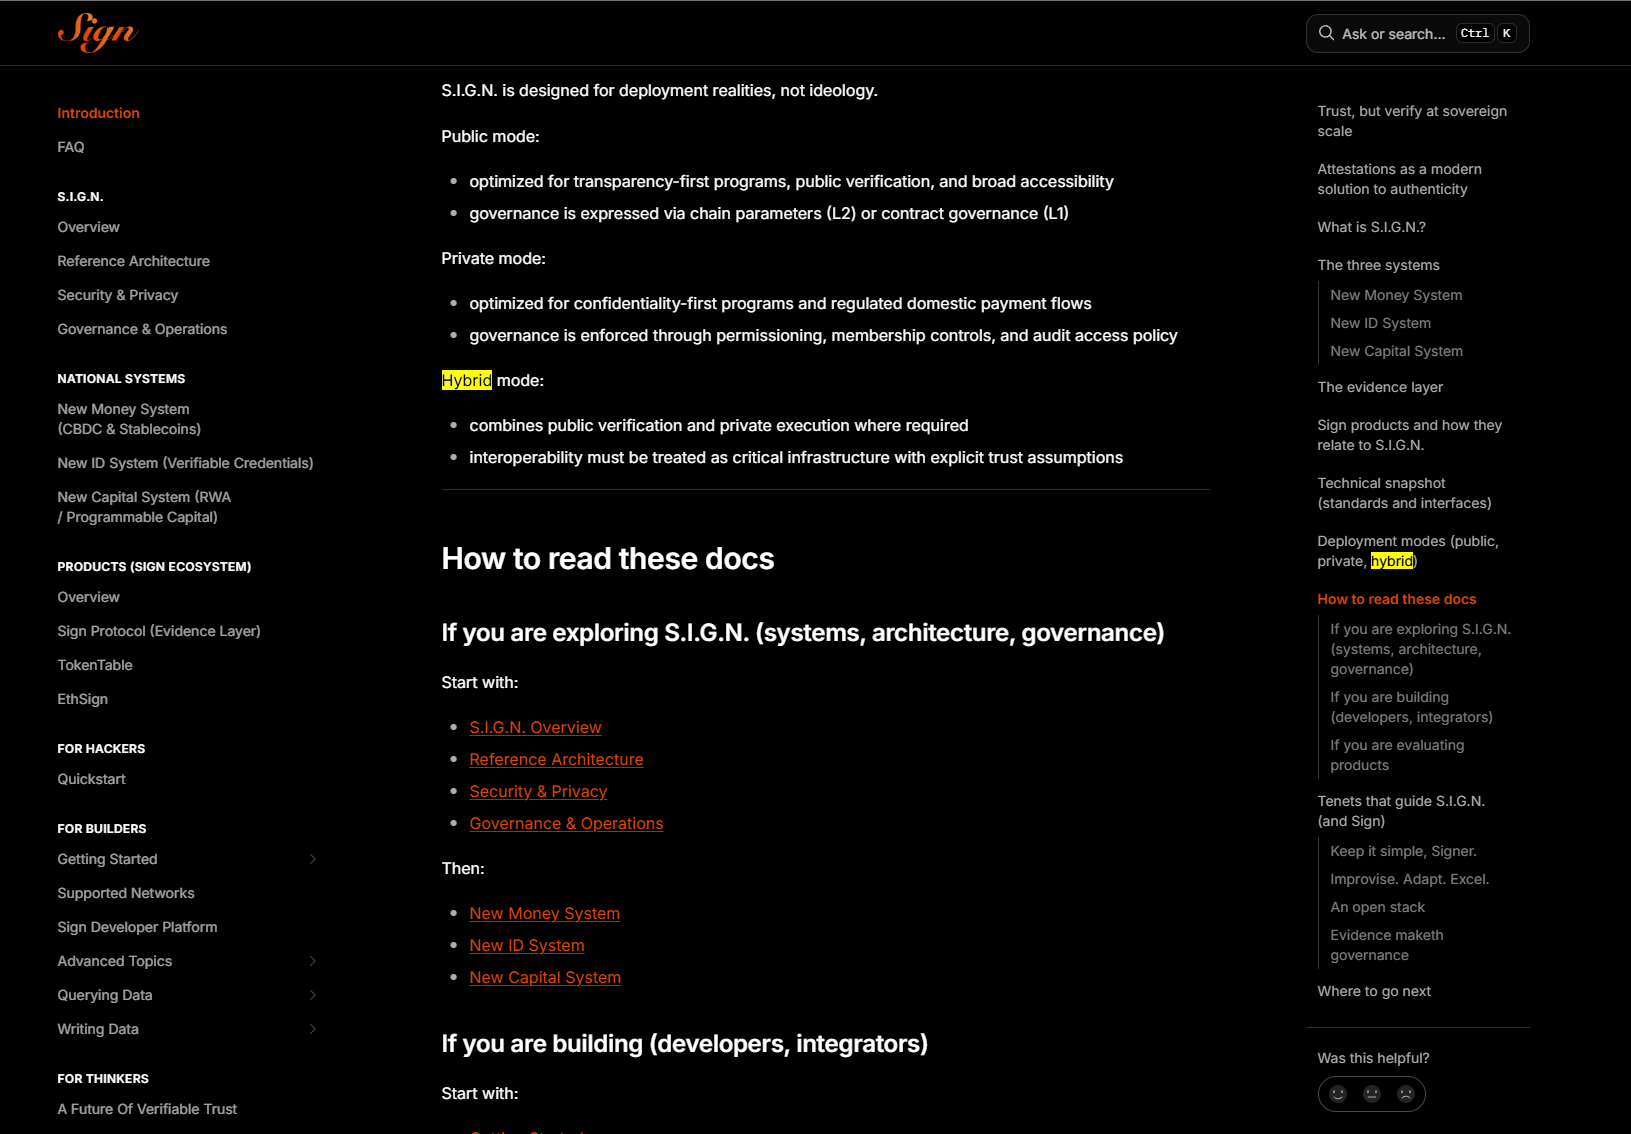Follow the Governance & Operations content link
This screenshot has height=1134, width=1631.
pos(566,824)
